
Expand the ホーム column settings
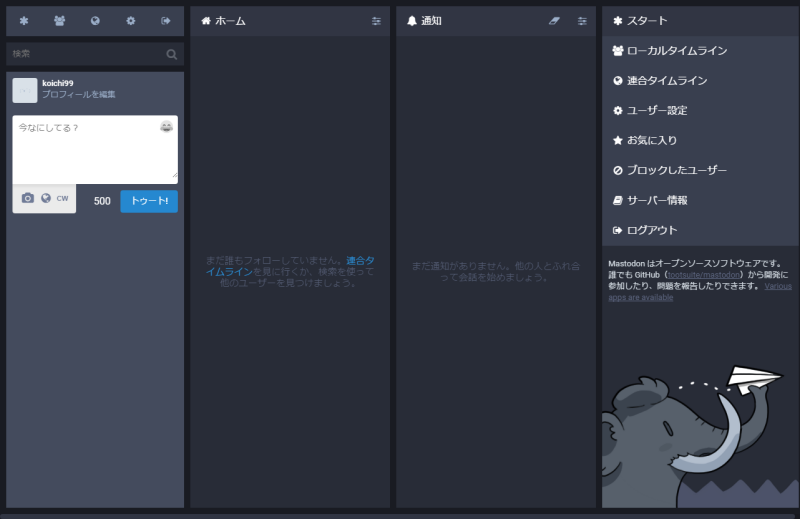tap(376, 21)
